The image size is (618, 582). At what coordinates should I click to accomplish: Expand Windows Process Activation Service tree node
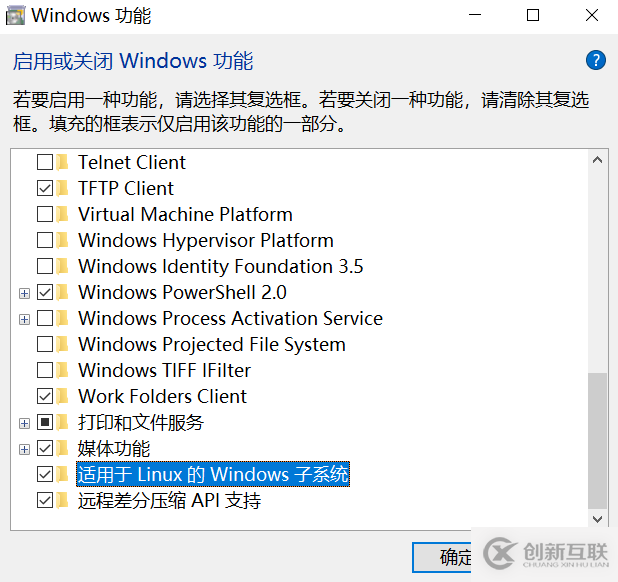[24, 319]
